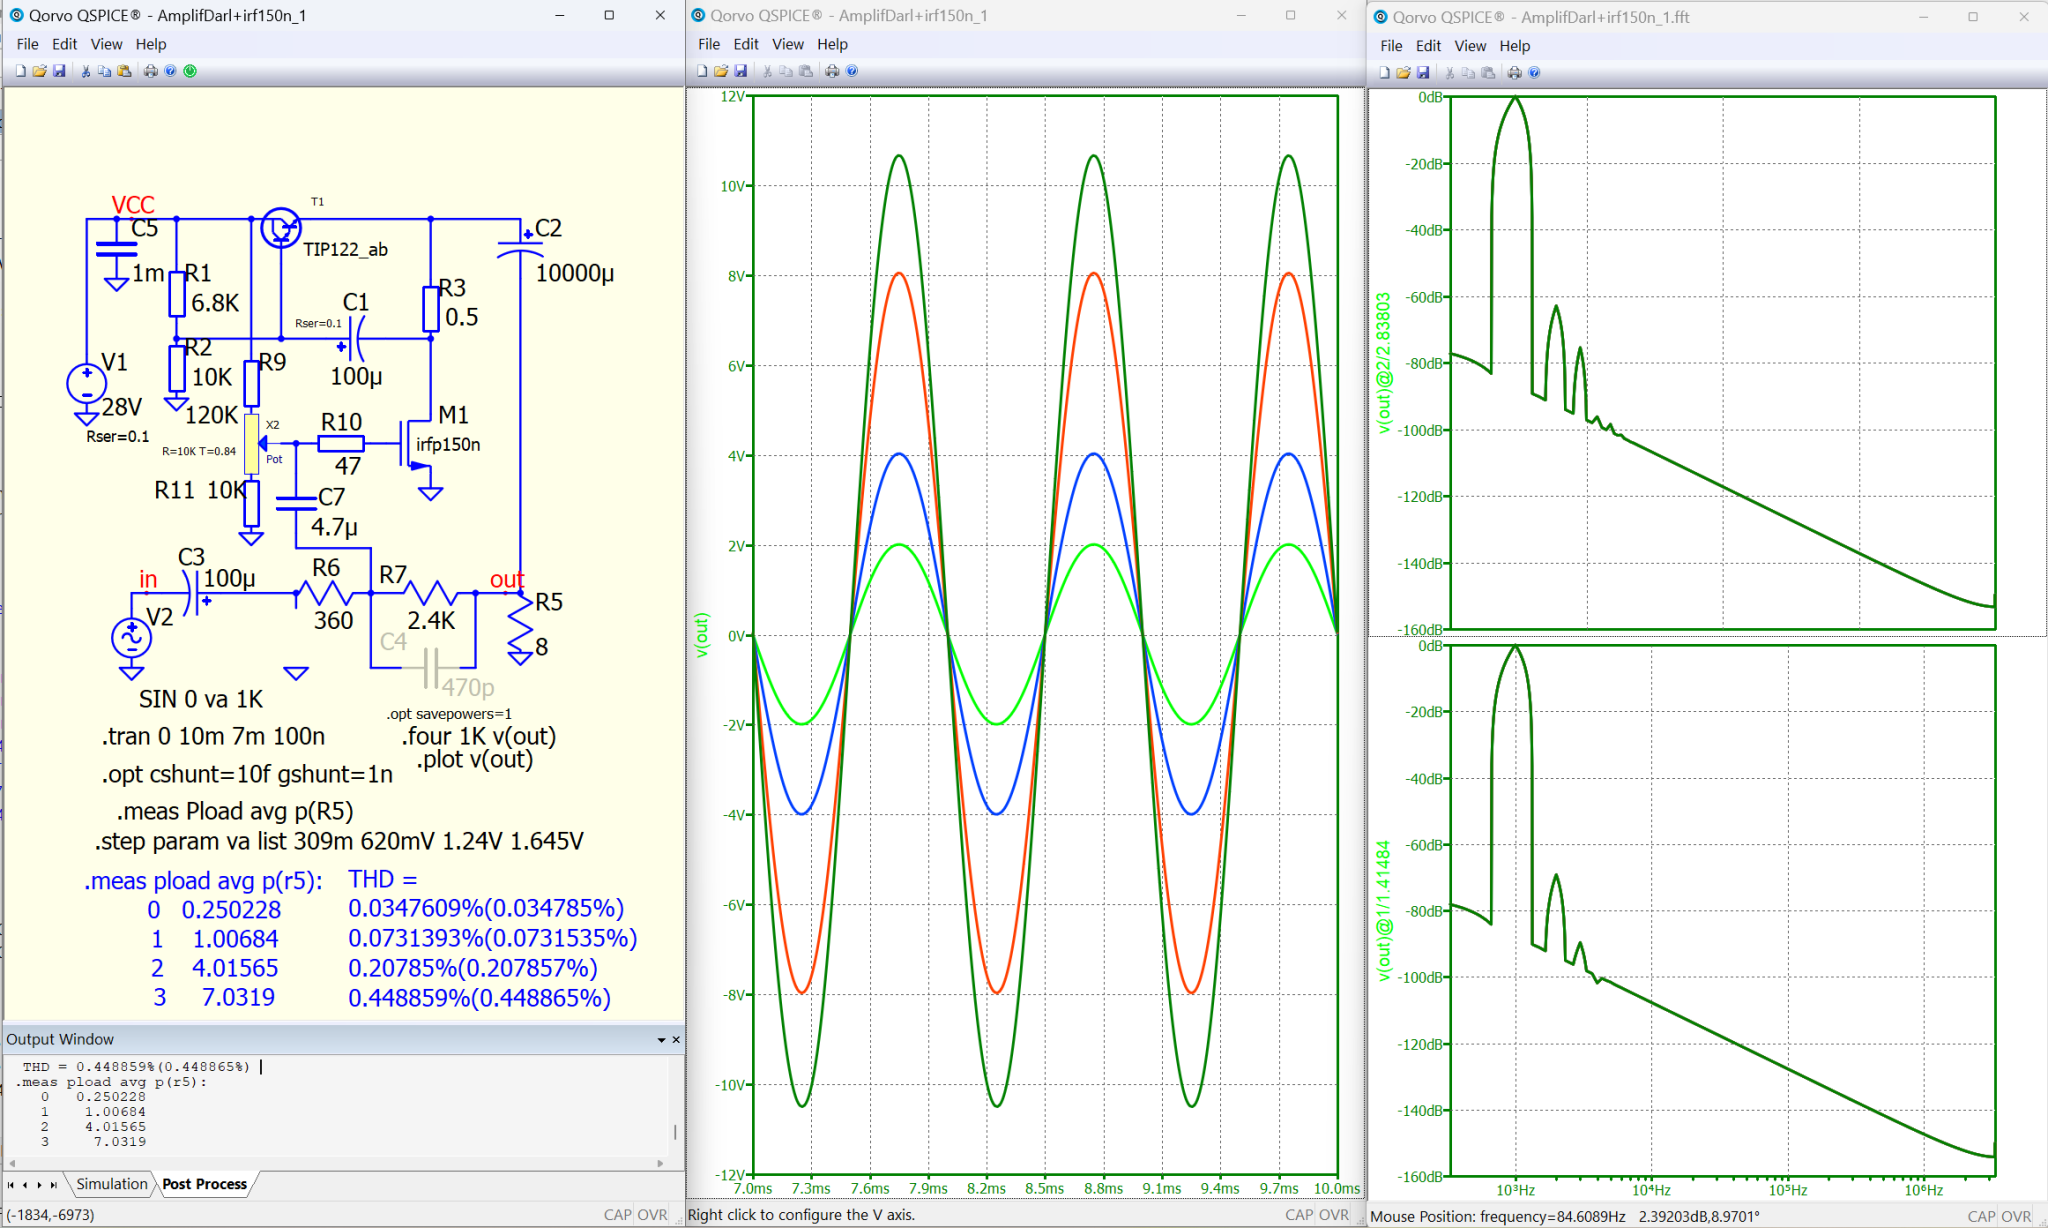This screenshot has width=2048, height=1228.
Task: Open Output Window options dropdown arrow
Action: pyautogui.click(x=661, y=1040)
